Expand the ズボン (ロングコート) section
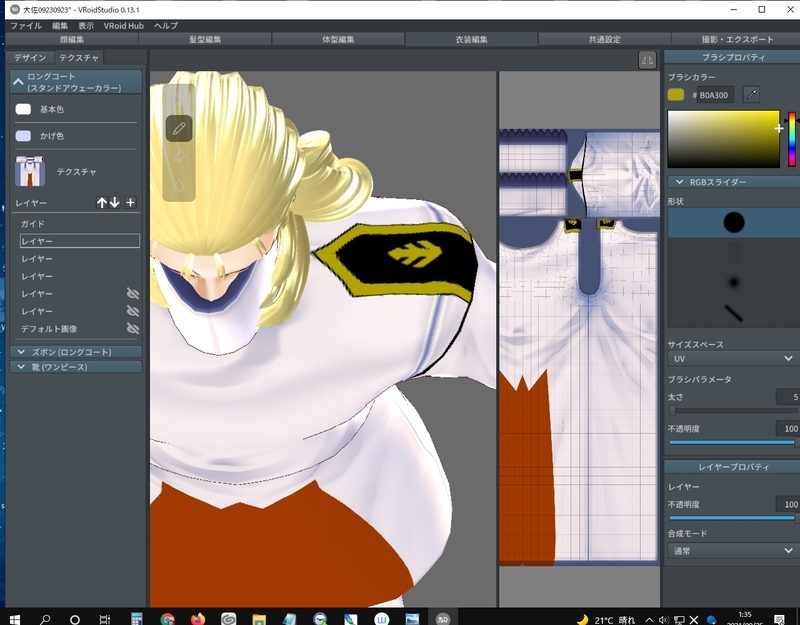Image resolution: width=800 pixels, height=625 pixels. point(76,352)
